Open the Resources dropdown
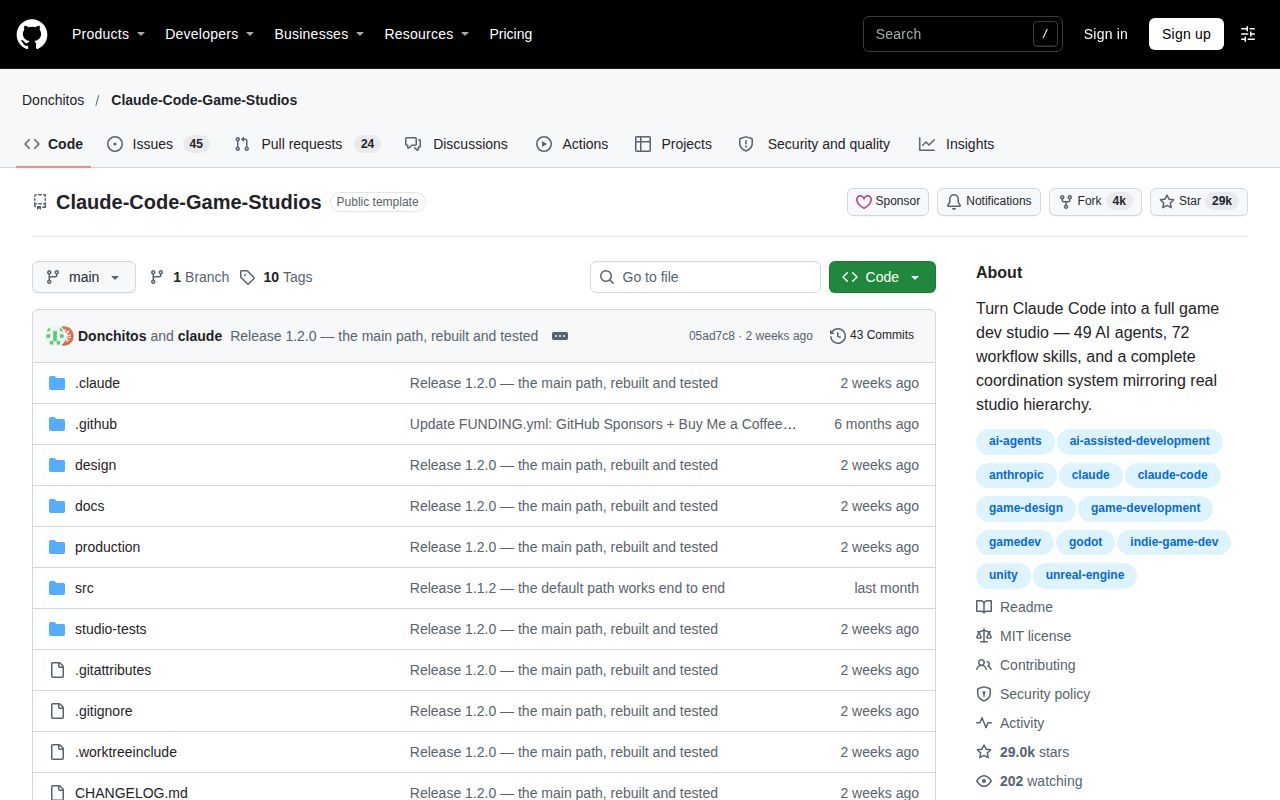1280x800 pixels. (x=427, y=34)
